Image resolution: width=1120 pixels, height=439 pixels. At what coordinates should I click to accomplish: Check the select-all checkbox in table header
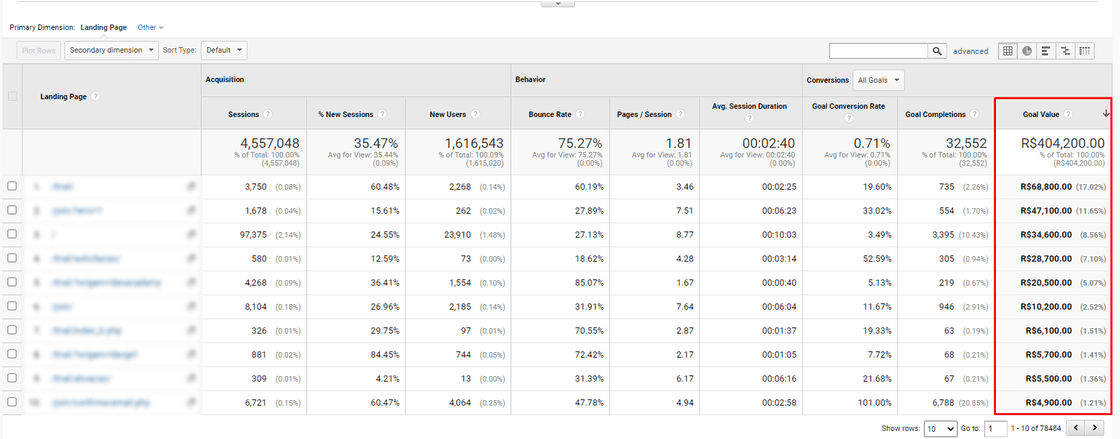click(x=12, y=96)
